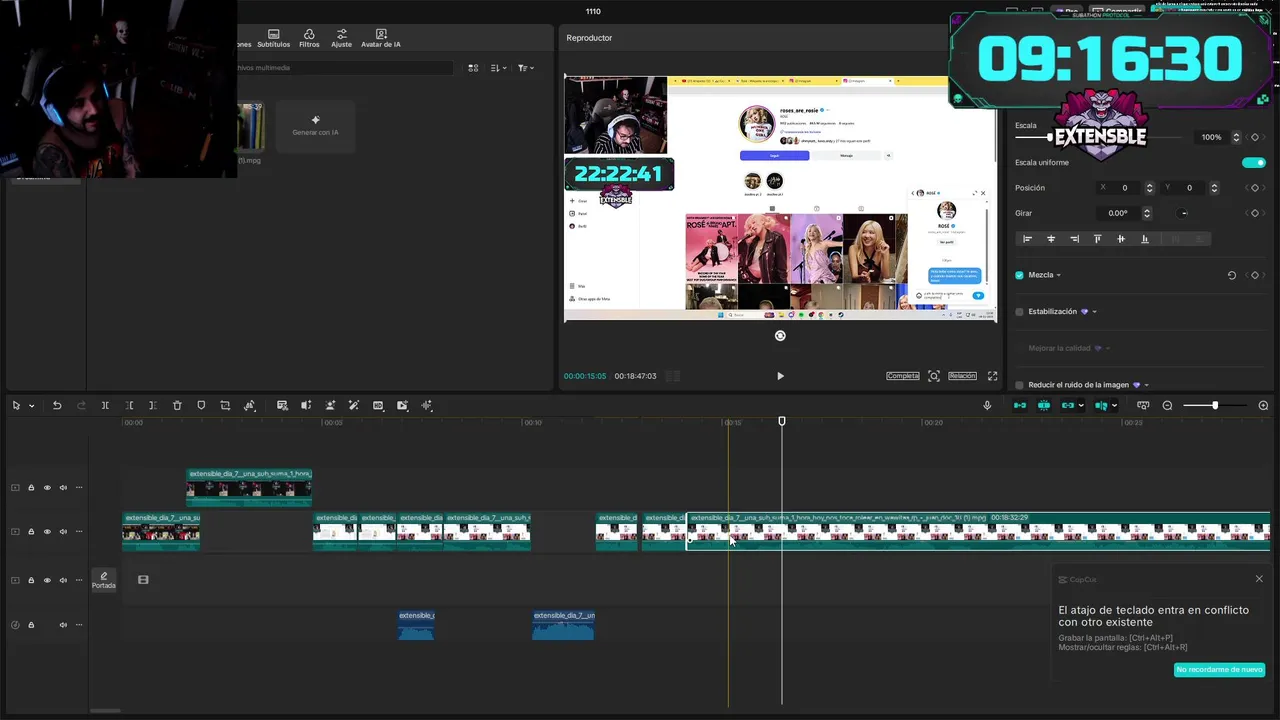Align the clip to horizontal center
The height and width of the screenshot is (720, 1280).
pos(1051,239)
